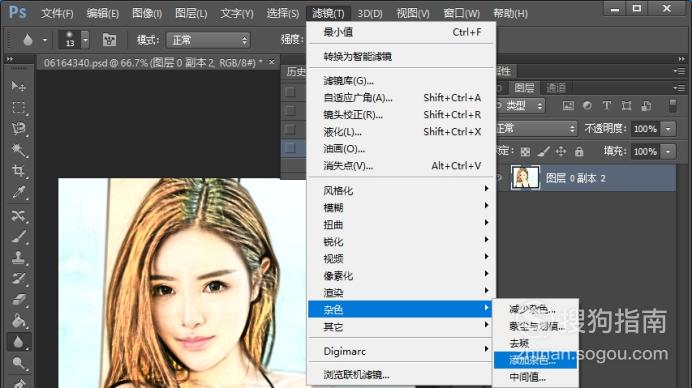The image size is (692, 388).
Task: Open 填充 fill slider arrow
Action: coord(668,151)
